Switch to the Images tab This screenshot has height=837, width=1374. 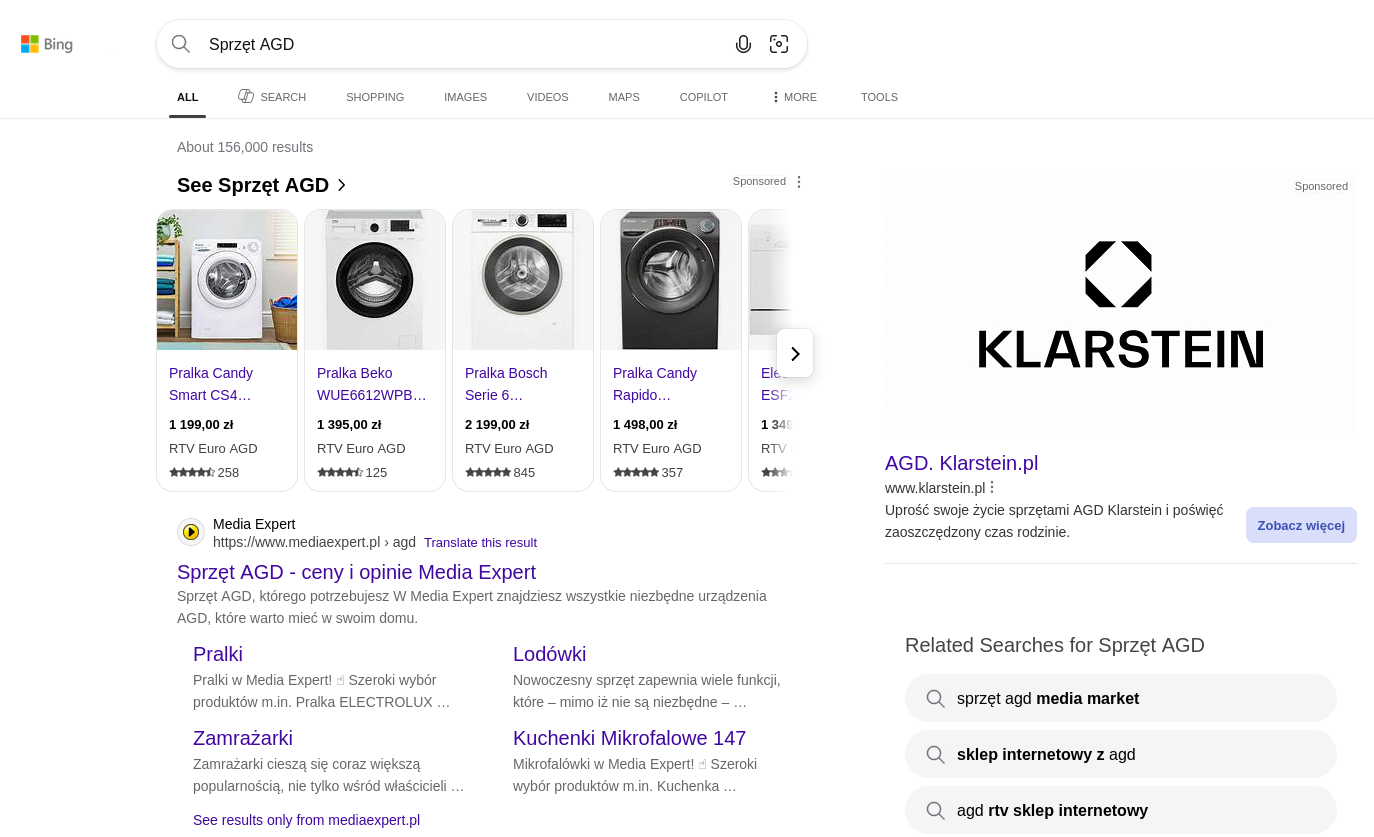(x=465, y=97)
